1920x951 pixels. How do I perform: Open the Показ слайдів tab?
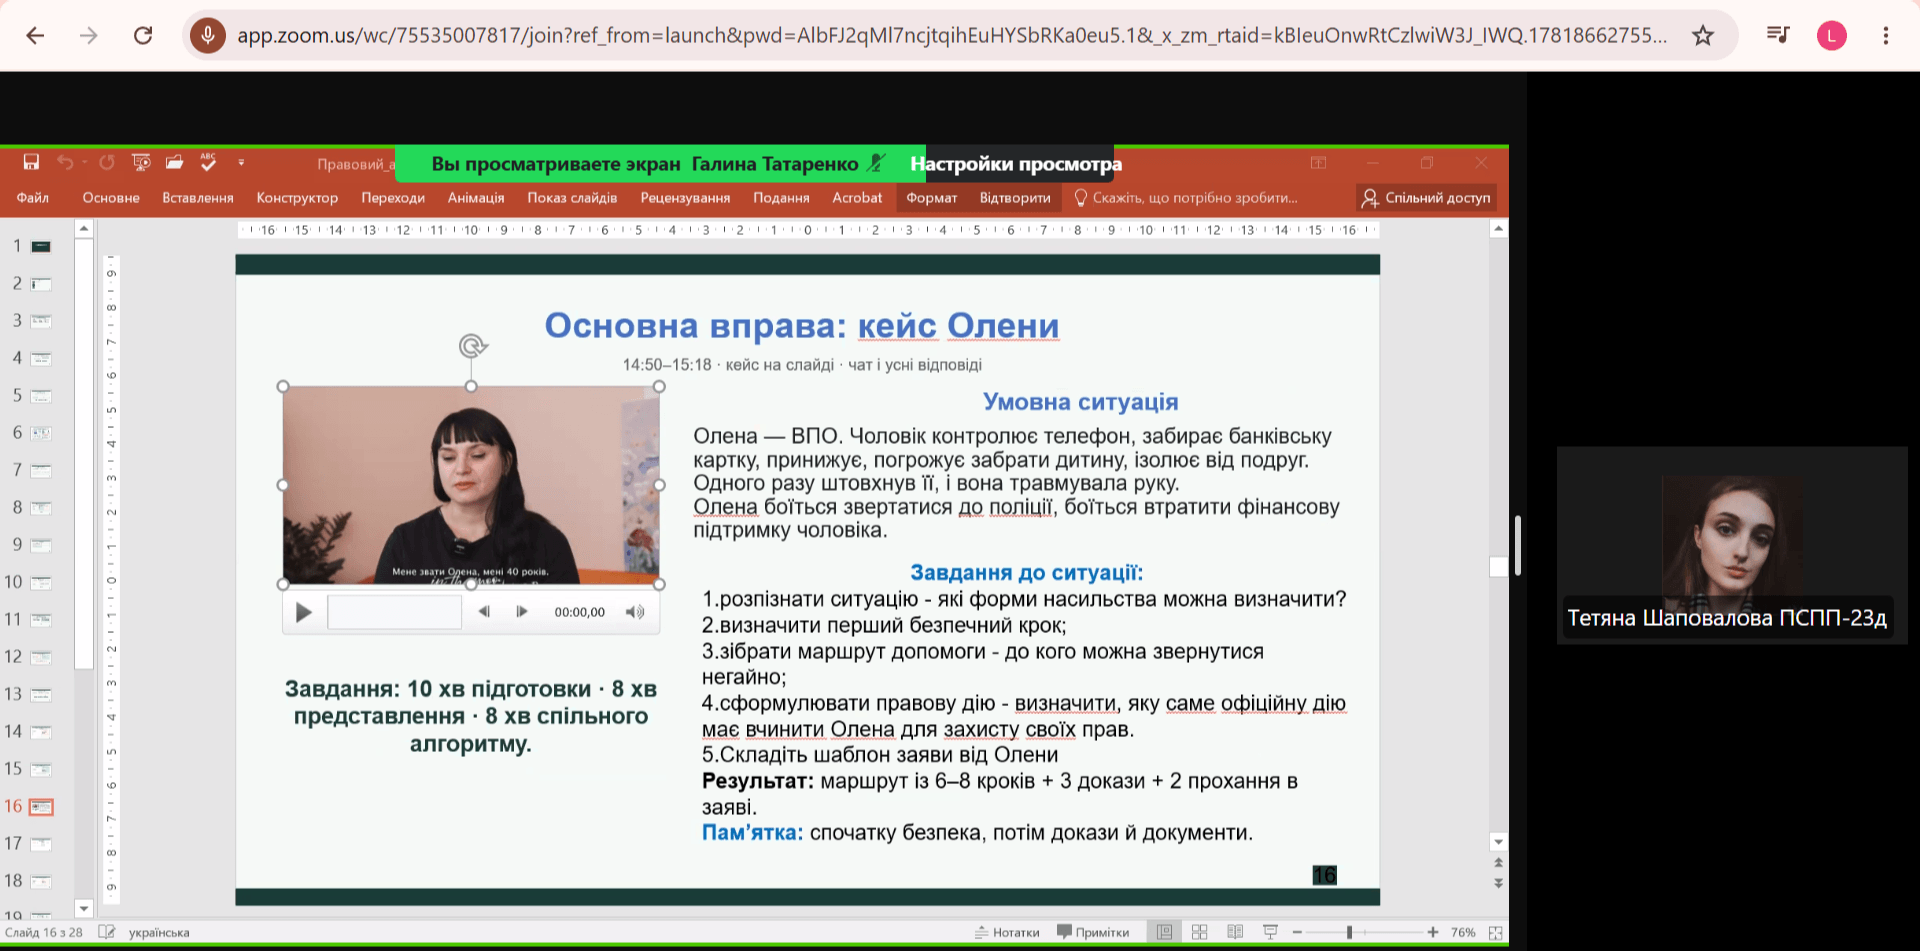click(x=572, y=198)
